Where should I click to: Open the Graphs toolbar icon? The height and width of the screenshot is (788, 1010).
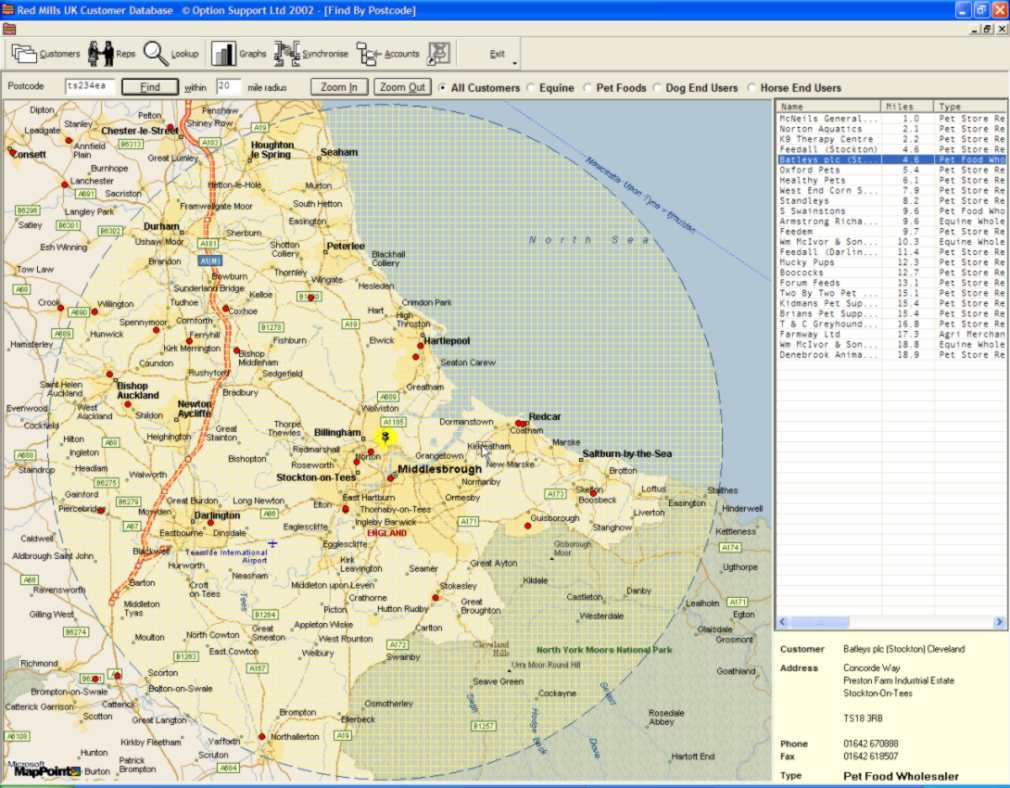224,53
